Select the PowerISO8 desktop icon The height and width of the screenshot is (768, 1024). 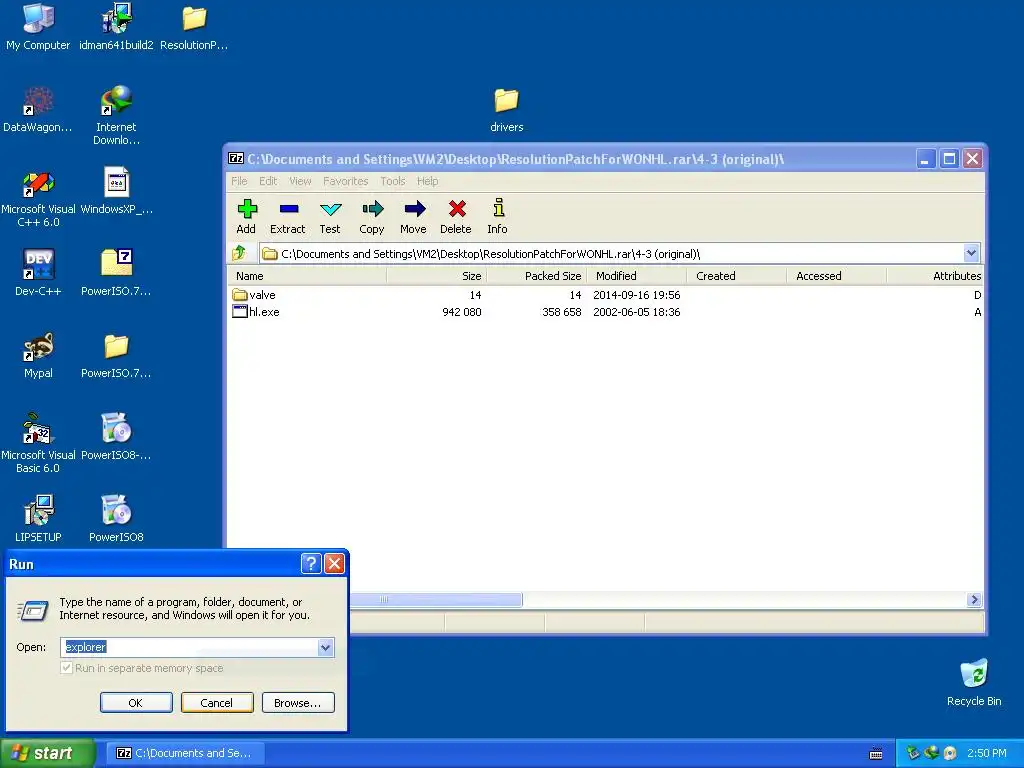click(116, 519)
